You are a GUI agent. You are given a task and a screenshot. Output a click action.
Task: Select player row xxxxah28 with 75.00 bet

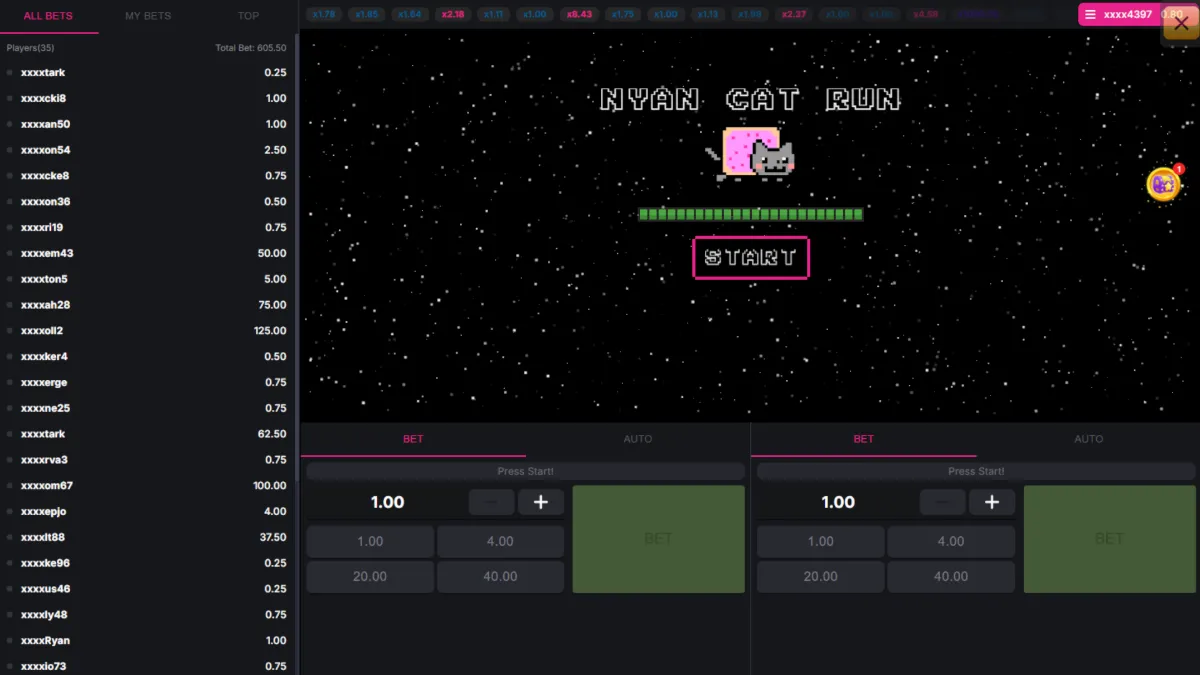coord(147,305)
